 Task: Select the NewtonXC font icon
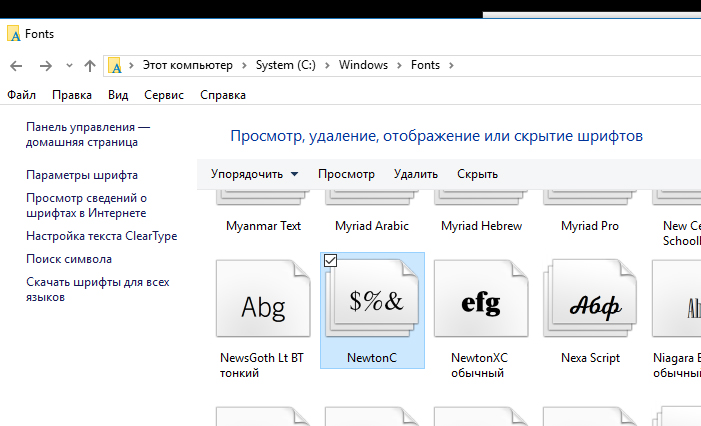pos(481,299)
